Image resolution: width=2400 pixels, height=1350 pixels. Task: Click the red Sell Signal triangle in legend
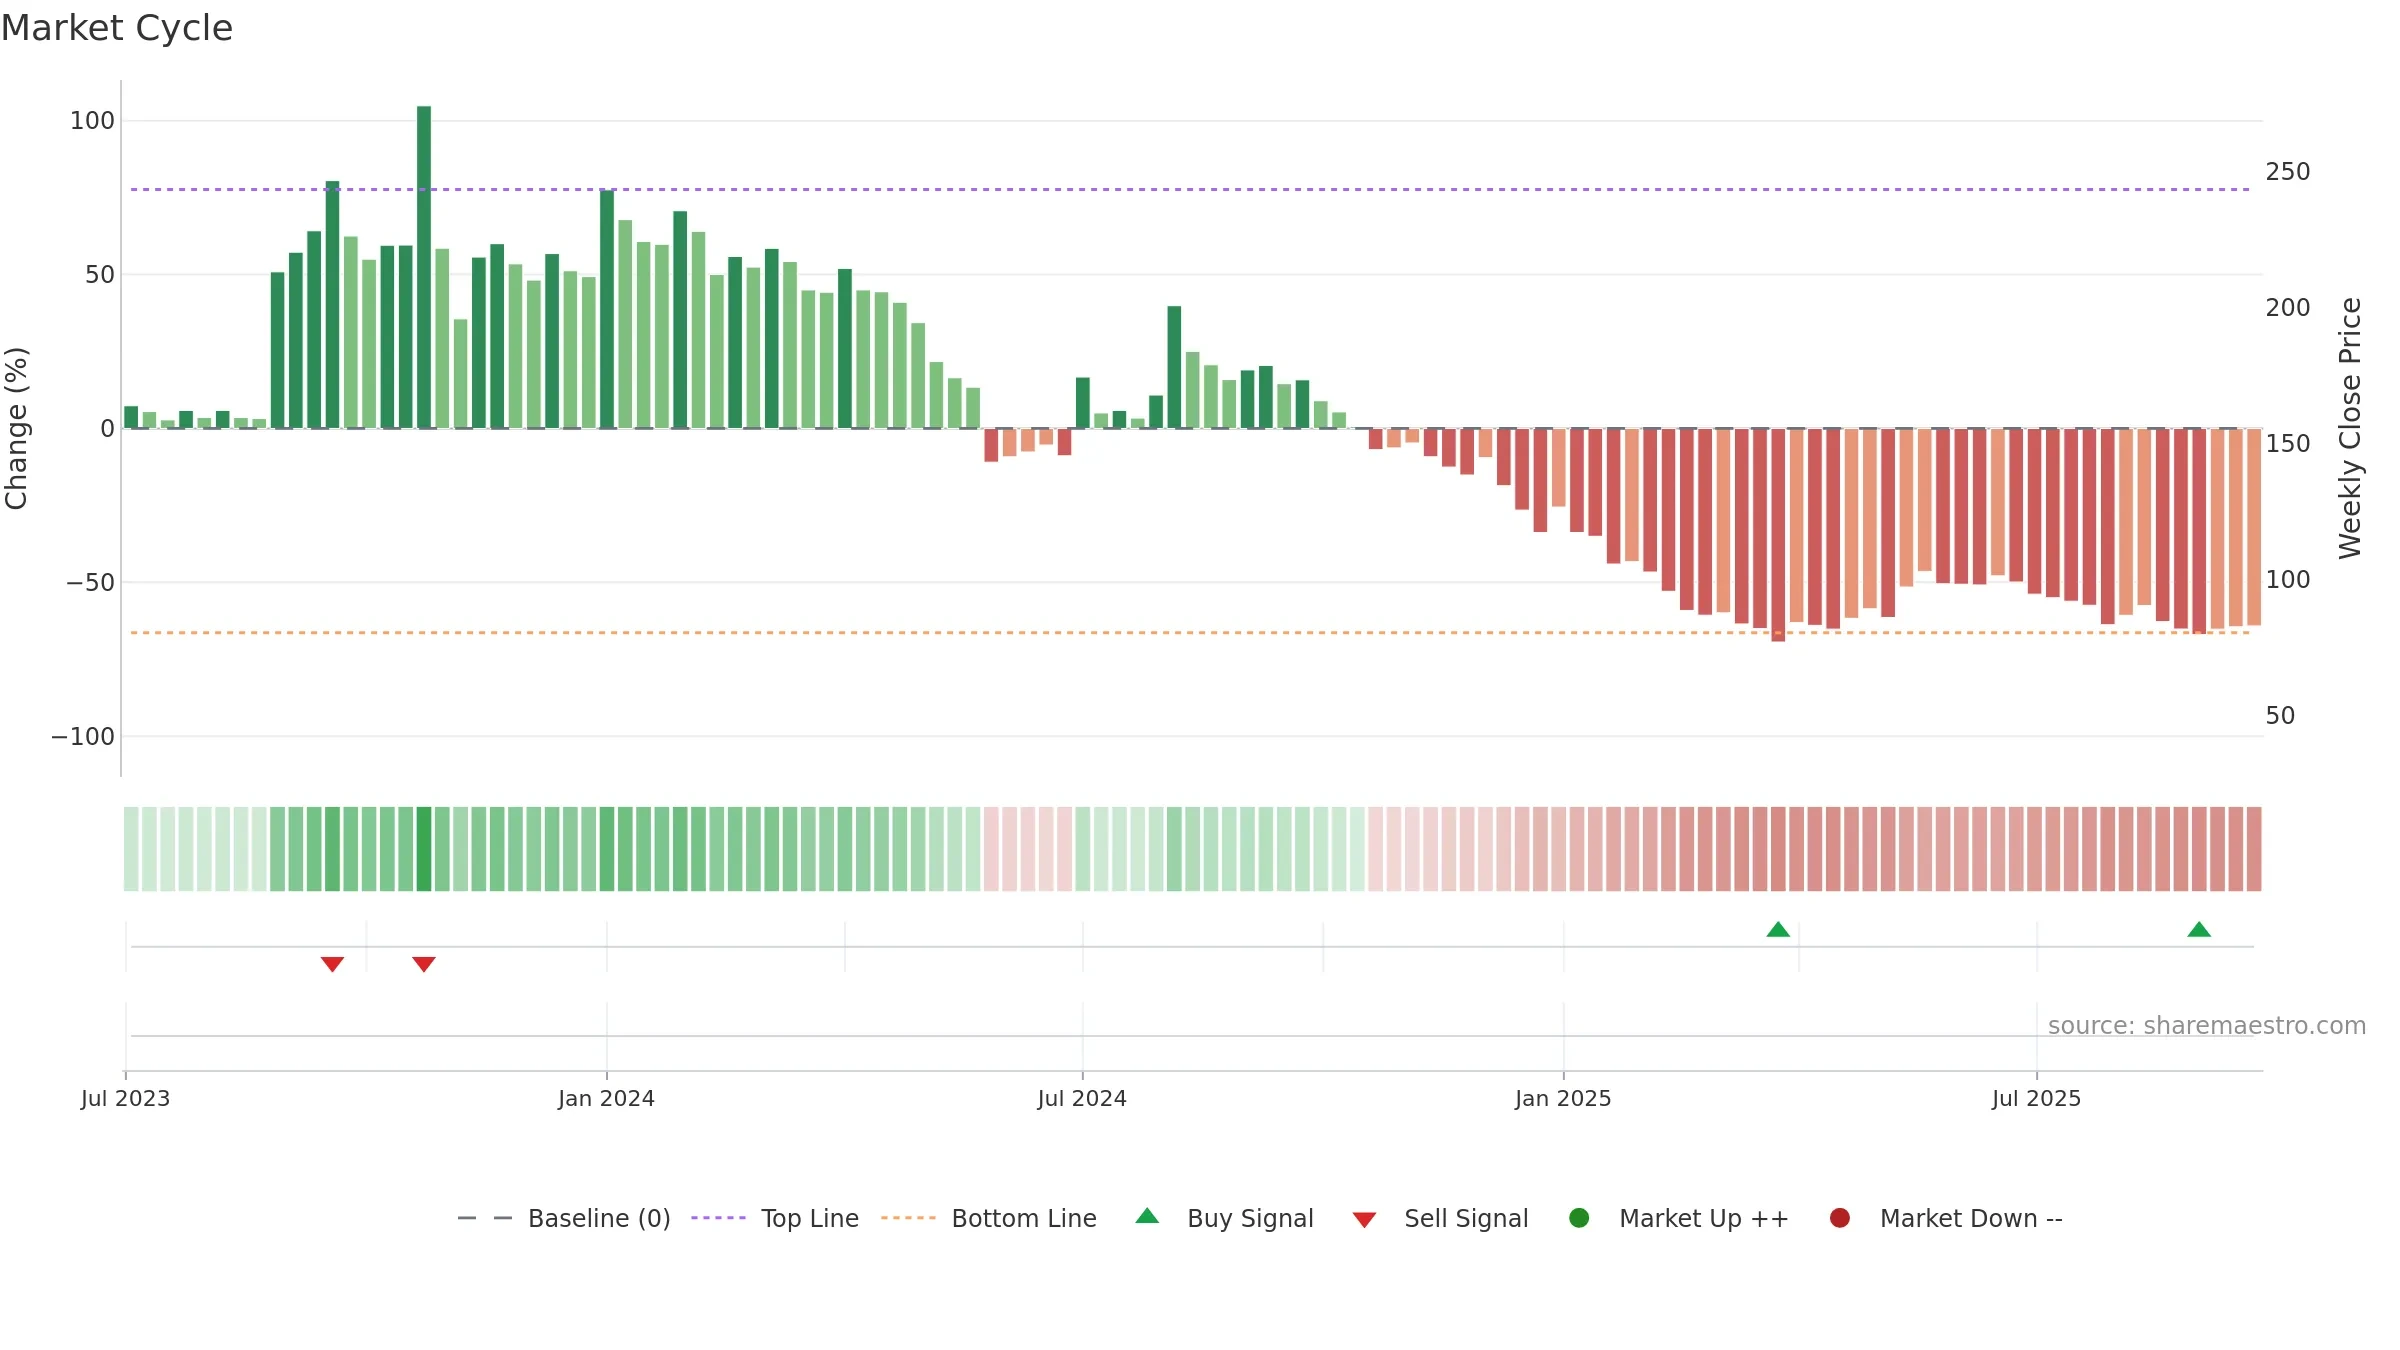tap(1364, 1220)
